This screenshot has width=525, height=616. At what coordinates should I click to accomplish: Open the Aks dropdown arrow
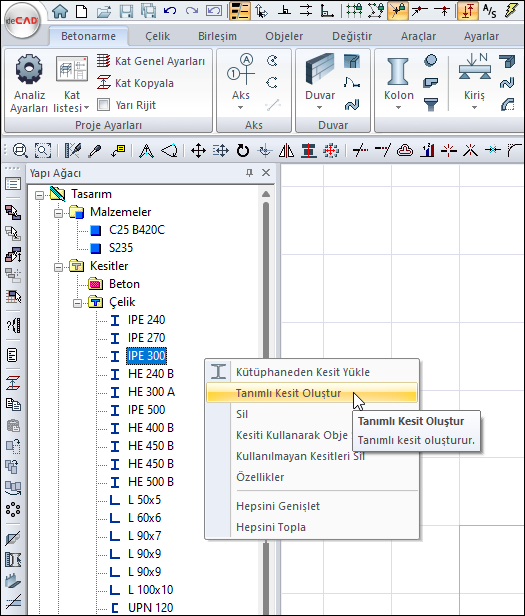coord(240,108)
